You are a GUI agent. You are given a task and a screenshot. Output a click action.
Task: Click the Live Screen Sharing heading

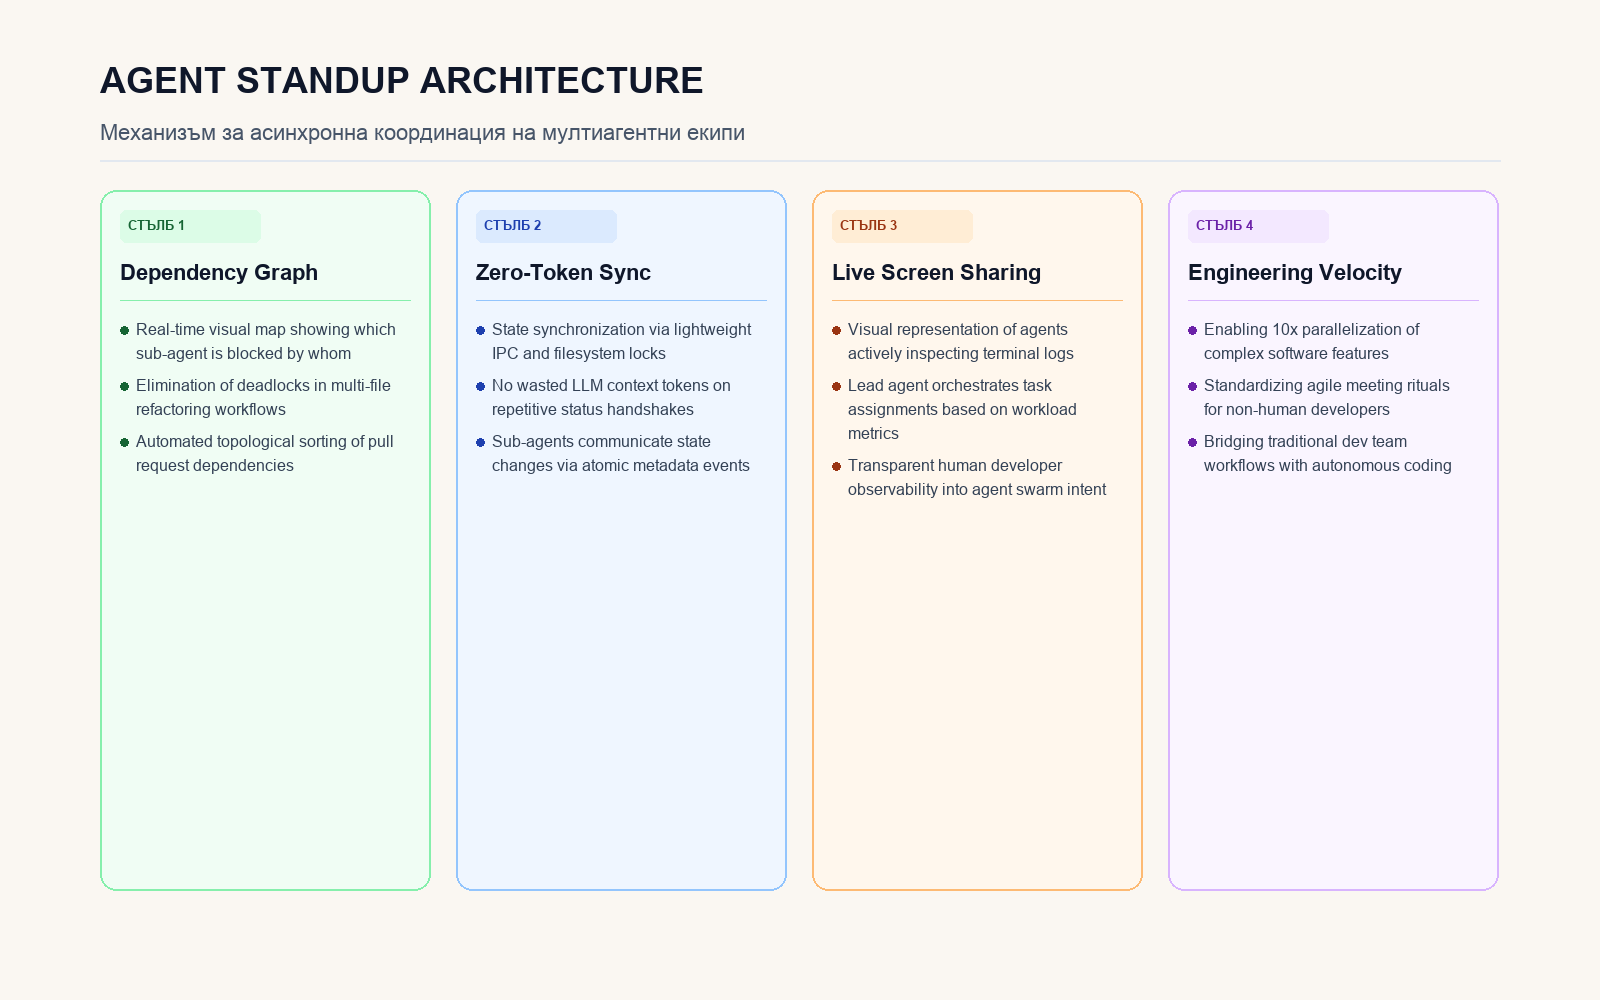[x=936, y=272]
